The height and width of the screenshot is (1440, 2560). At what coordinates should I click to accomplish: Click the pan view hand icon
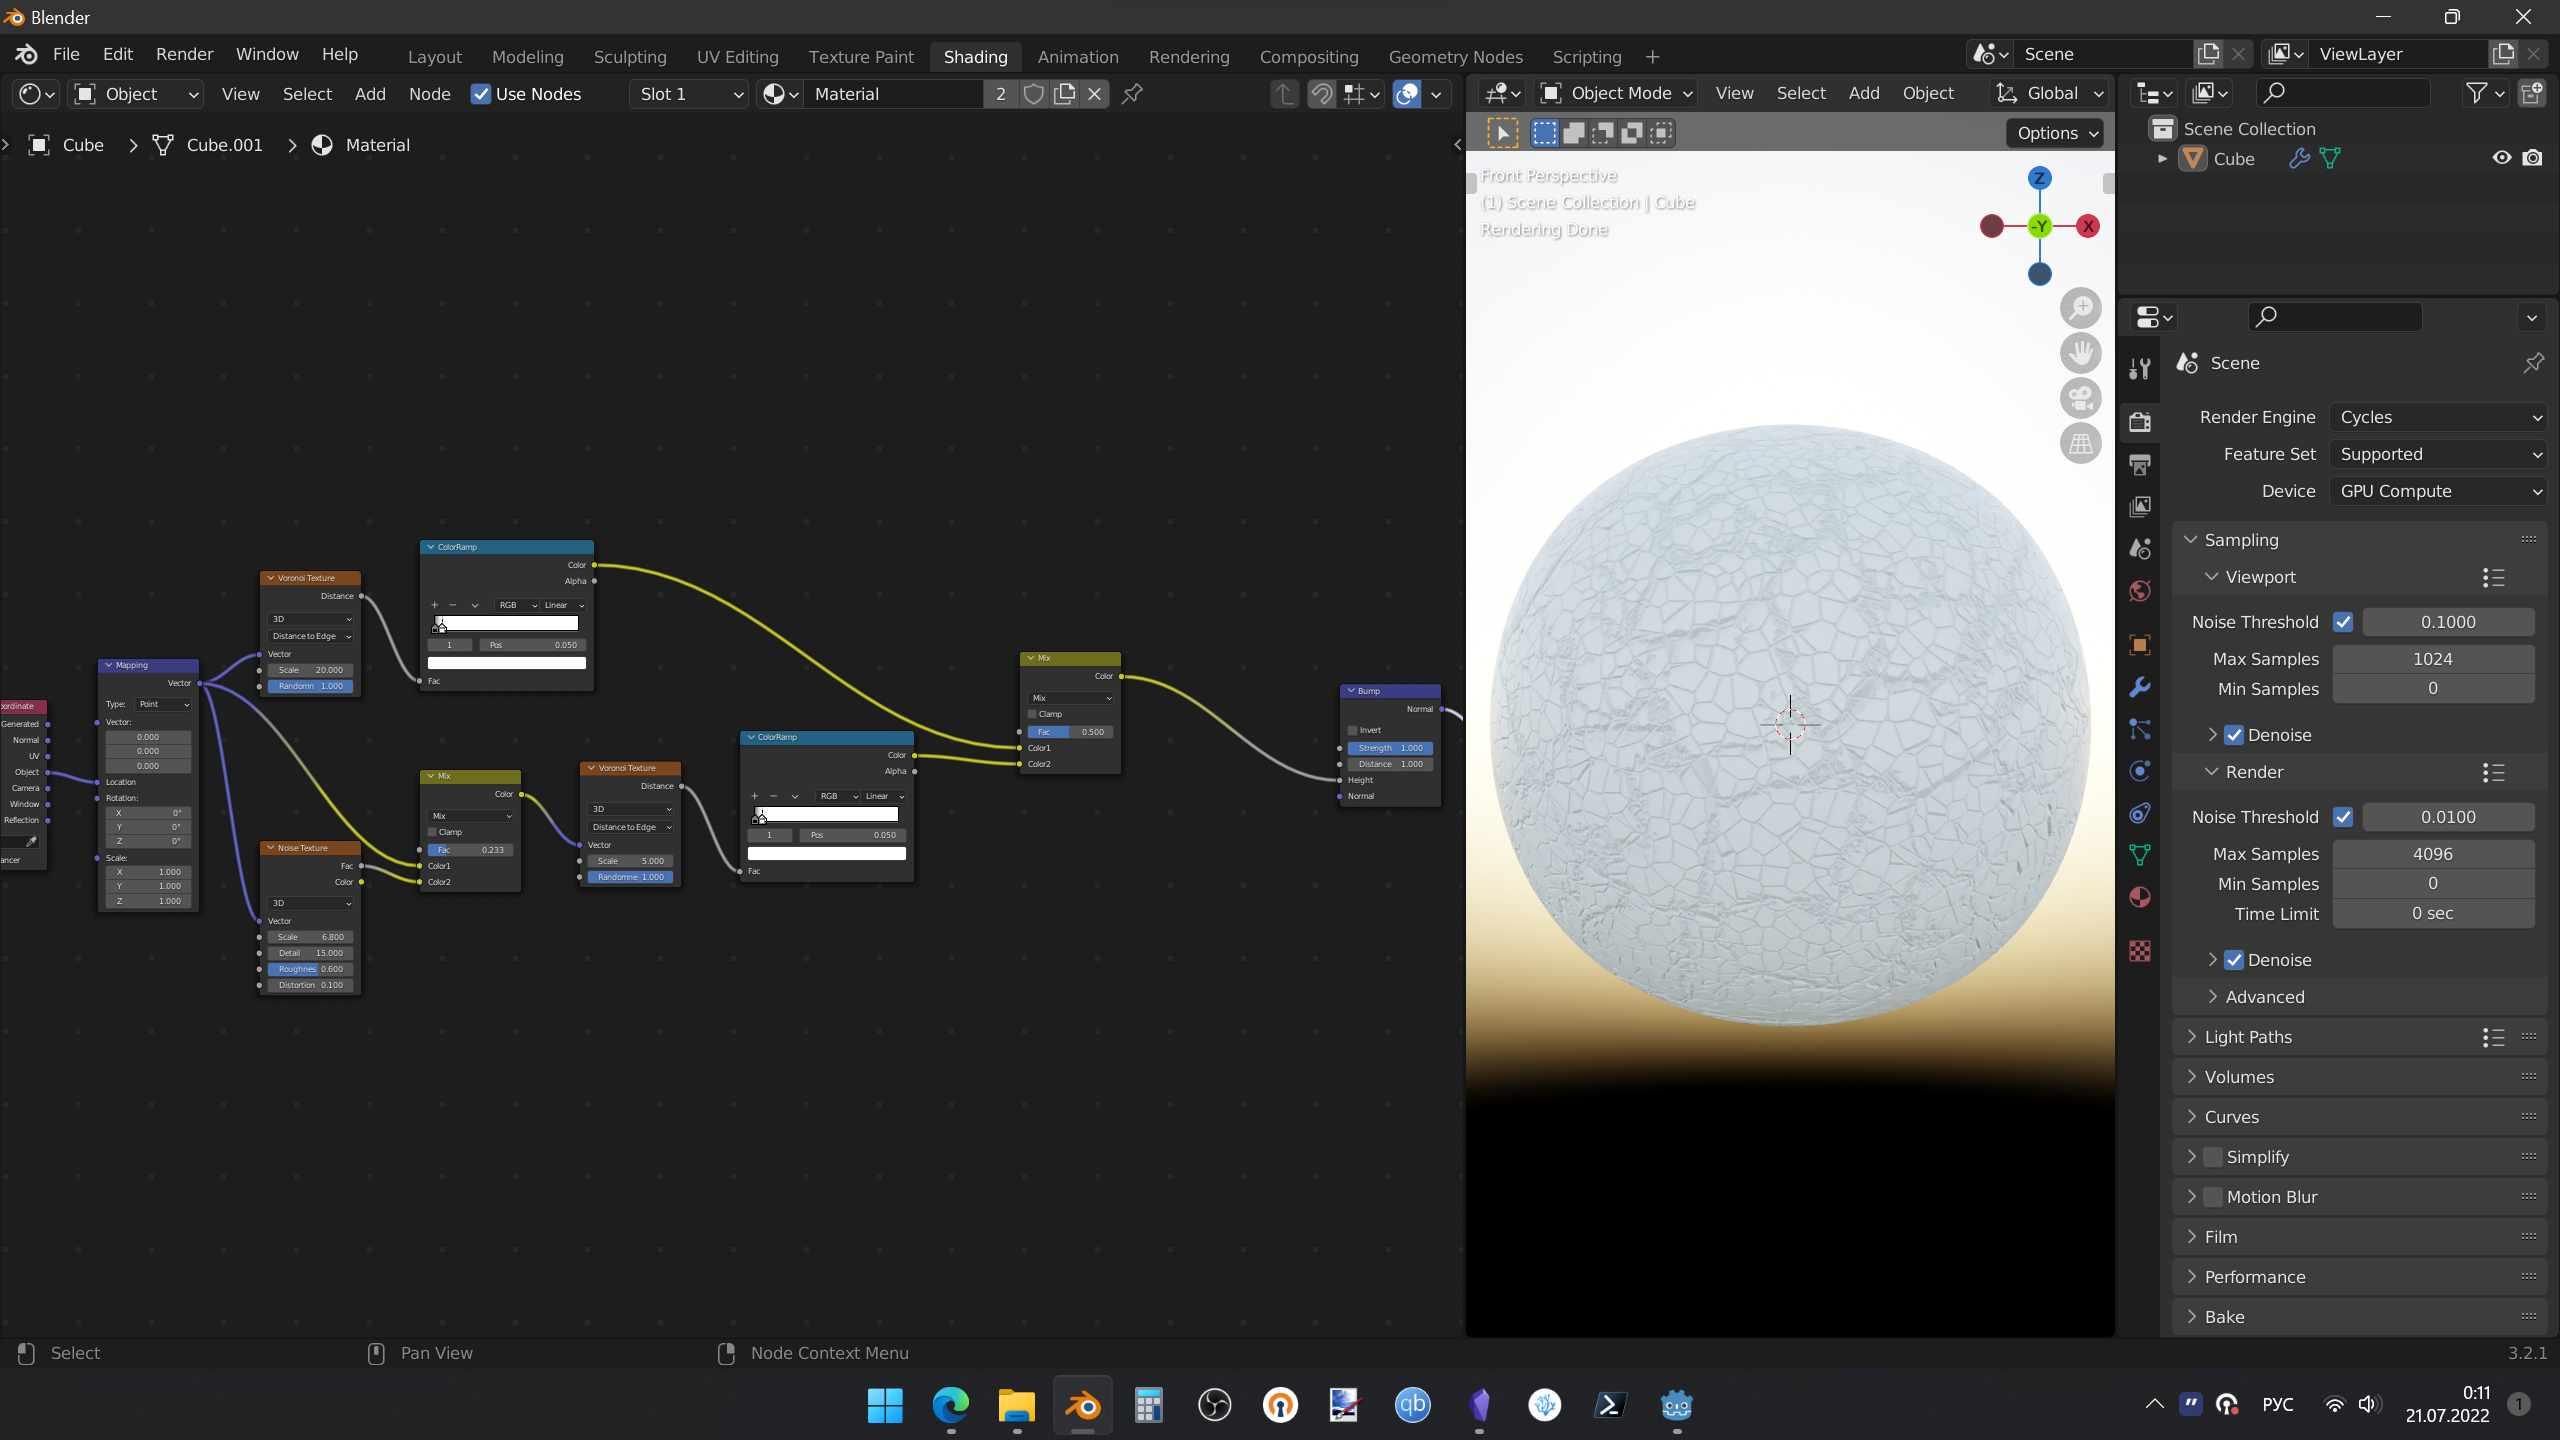click(2080, 353)
